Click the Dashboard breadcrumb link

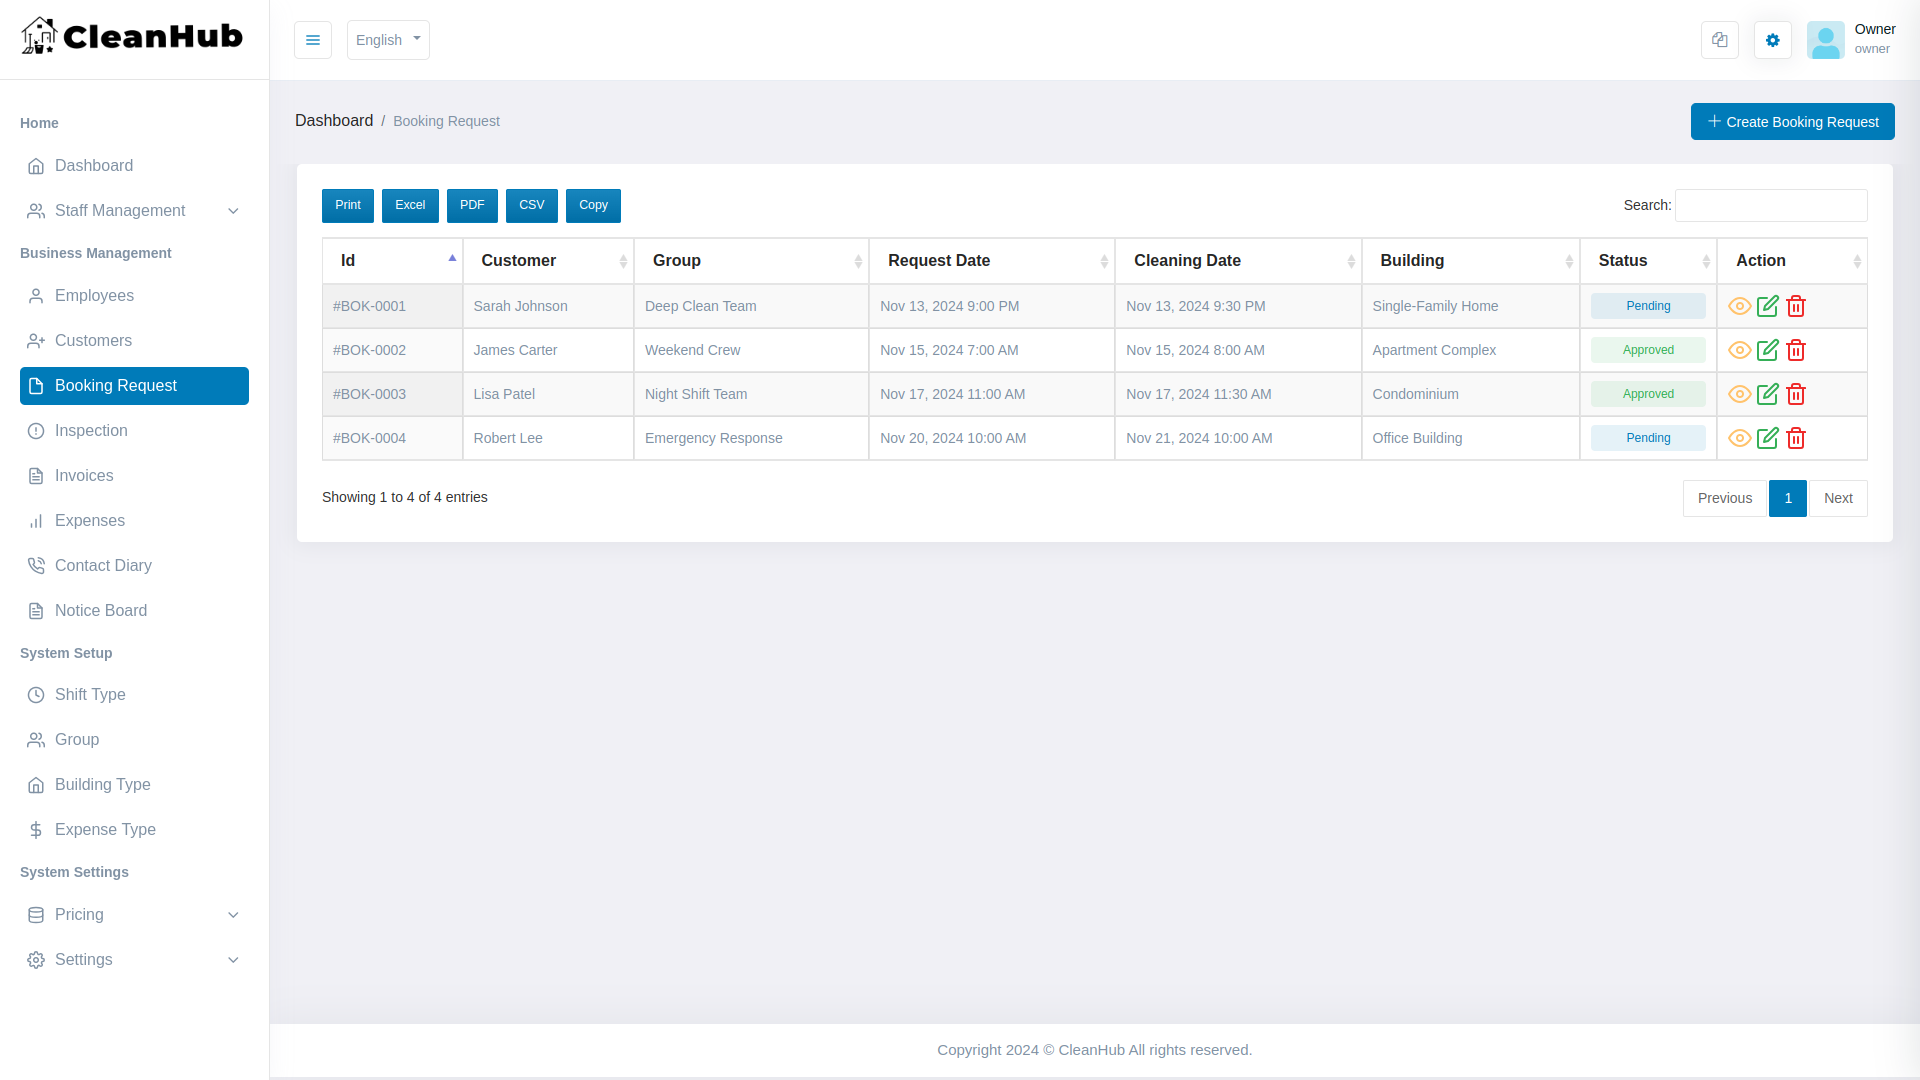tap(334, 120)
